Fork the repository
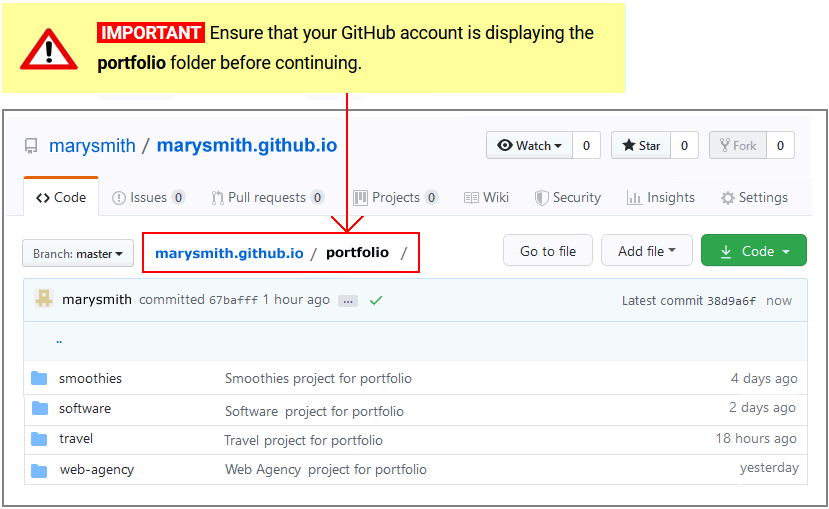 (738, 146)
